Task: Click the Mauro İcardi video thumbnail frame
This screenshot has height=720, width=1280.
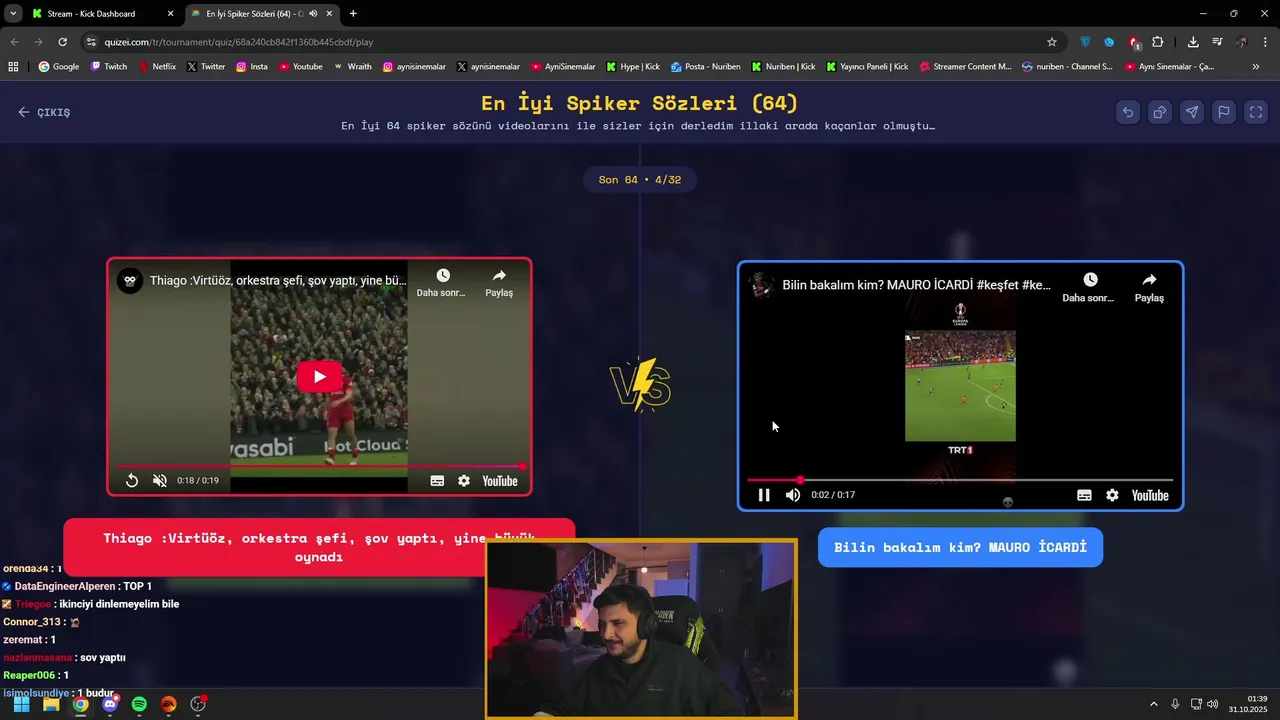Action: click(x=960, y=386)
